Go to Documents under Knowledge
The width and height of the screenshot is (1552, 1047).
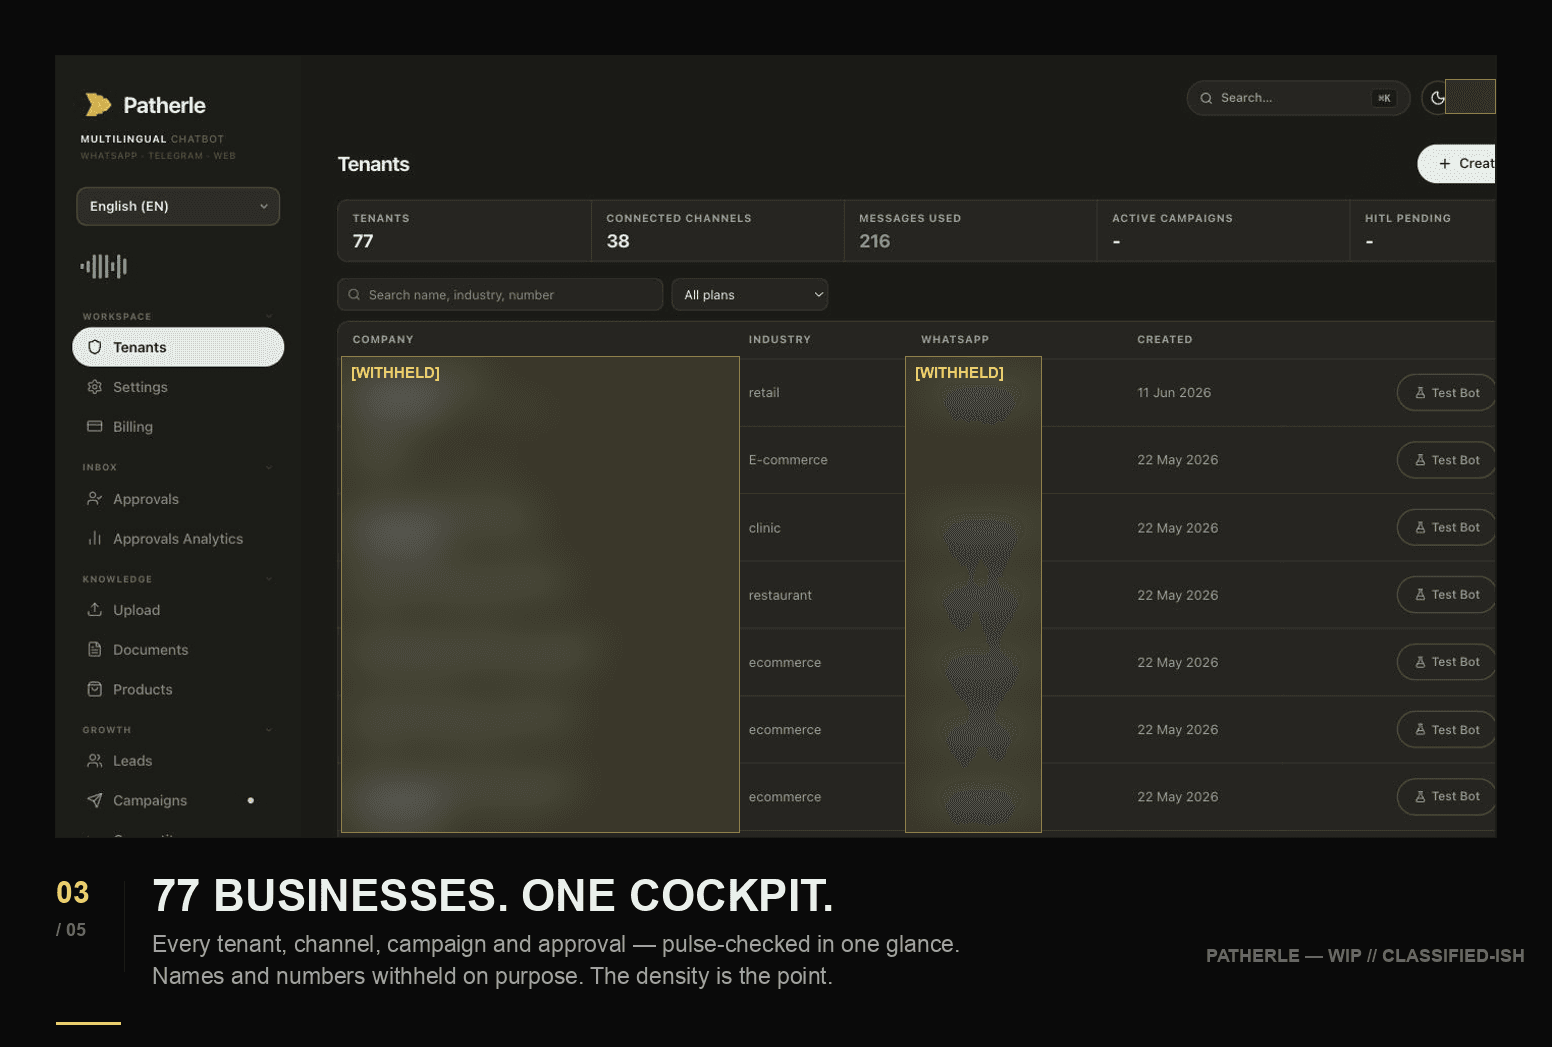178,649
